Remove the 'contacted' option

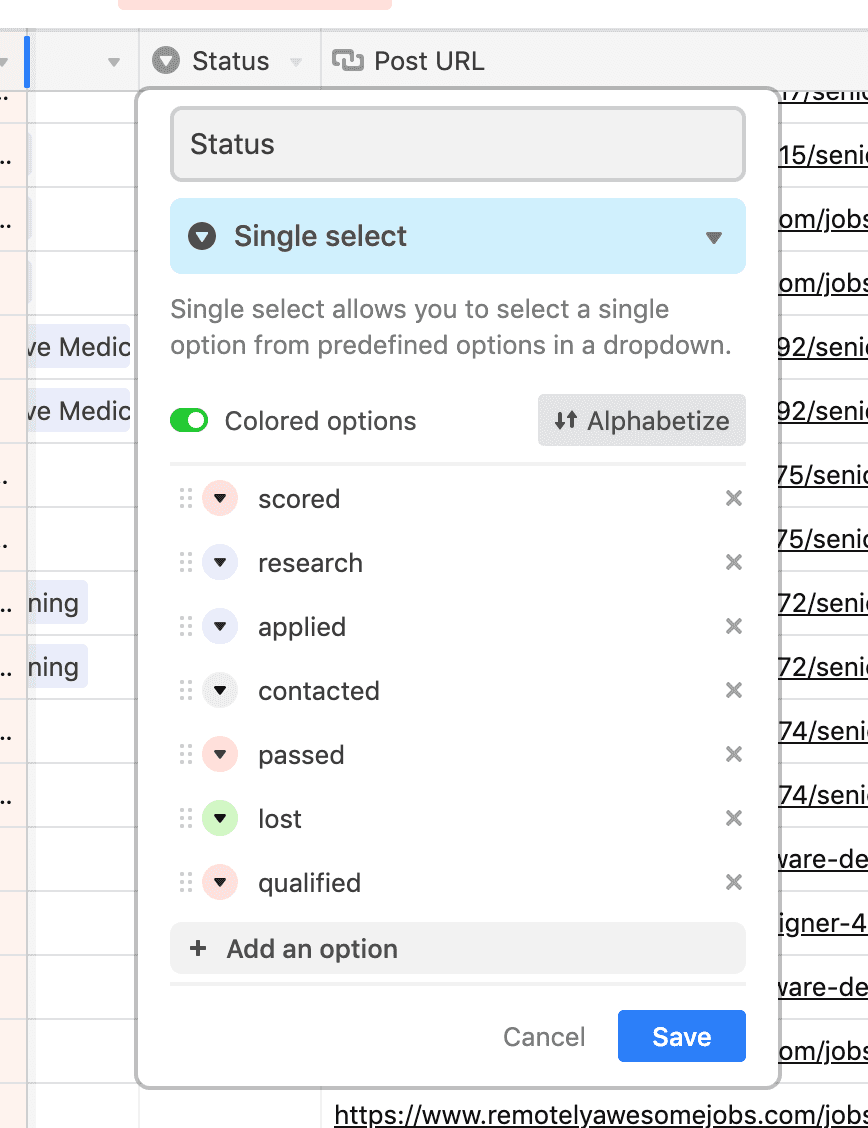tap(734, 691)
